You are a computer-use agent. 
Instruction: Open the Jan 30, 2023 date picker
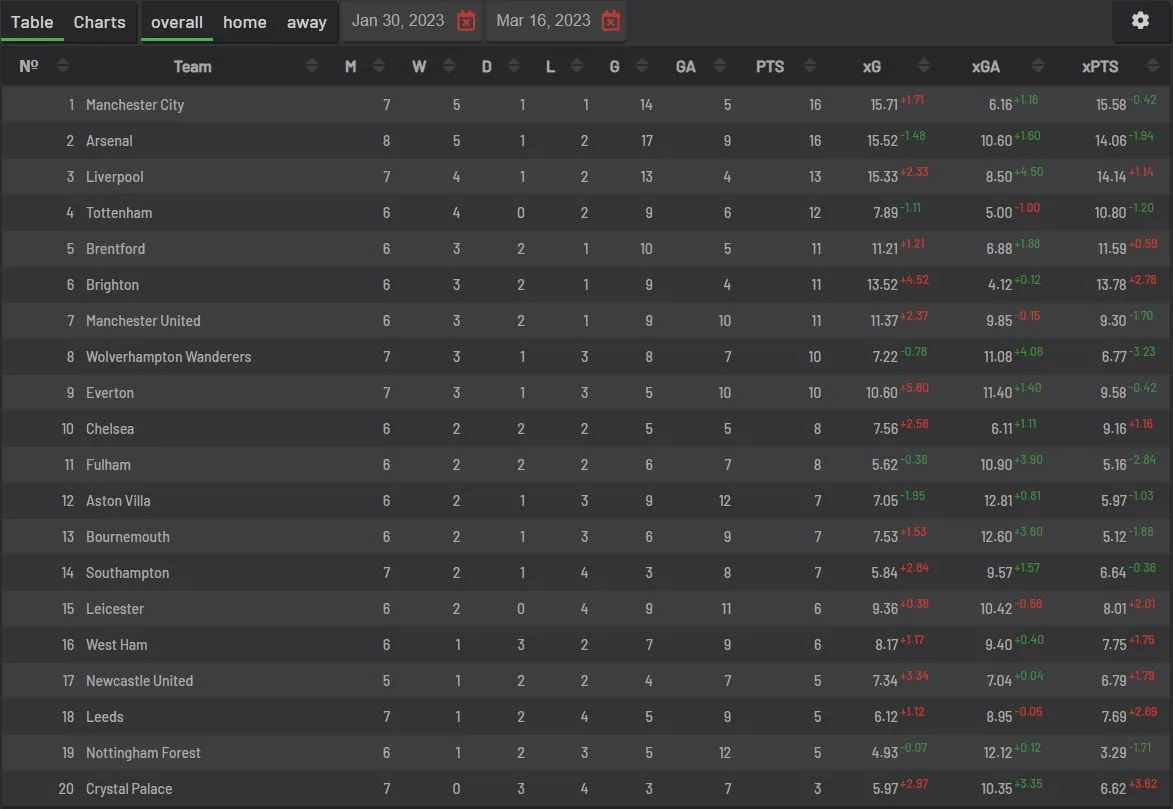[x=398, y=21]
